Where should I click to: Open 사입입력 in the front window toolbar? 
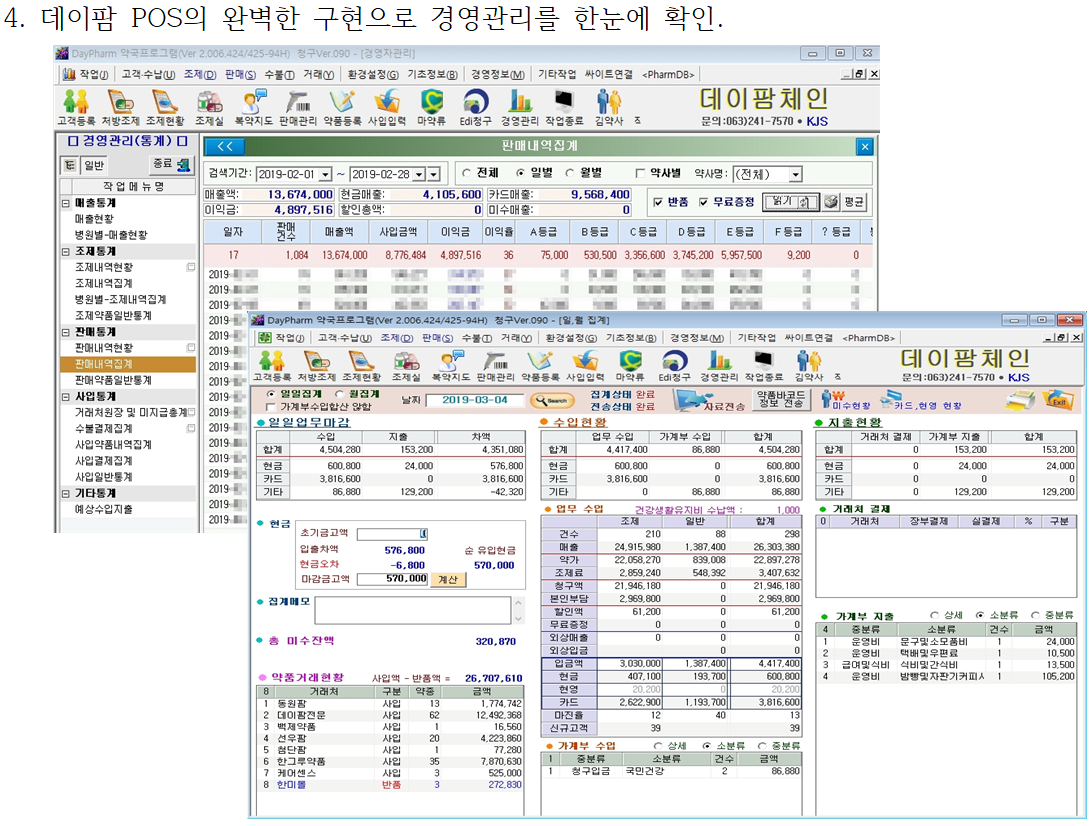coord(584,366)
